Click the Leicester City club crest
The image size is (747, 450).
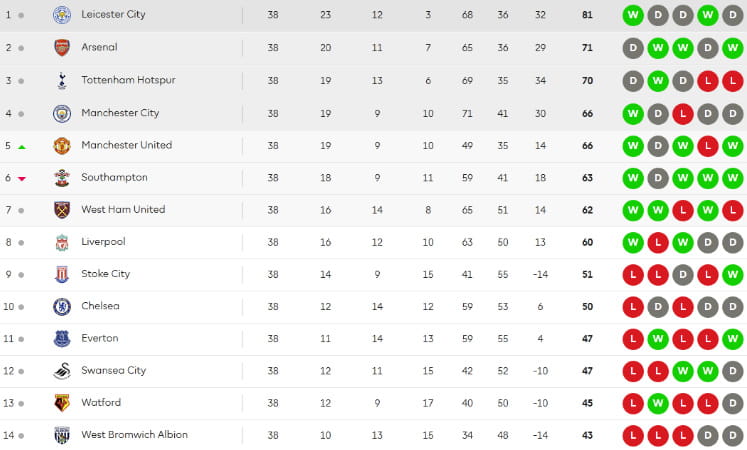pyautogui.click(x=62, y=15)
